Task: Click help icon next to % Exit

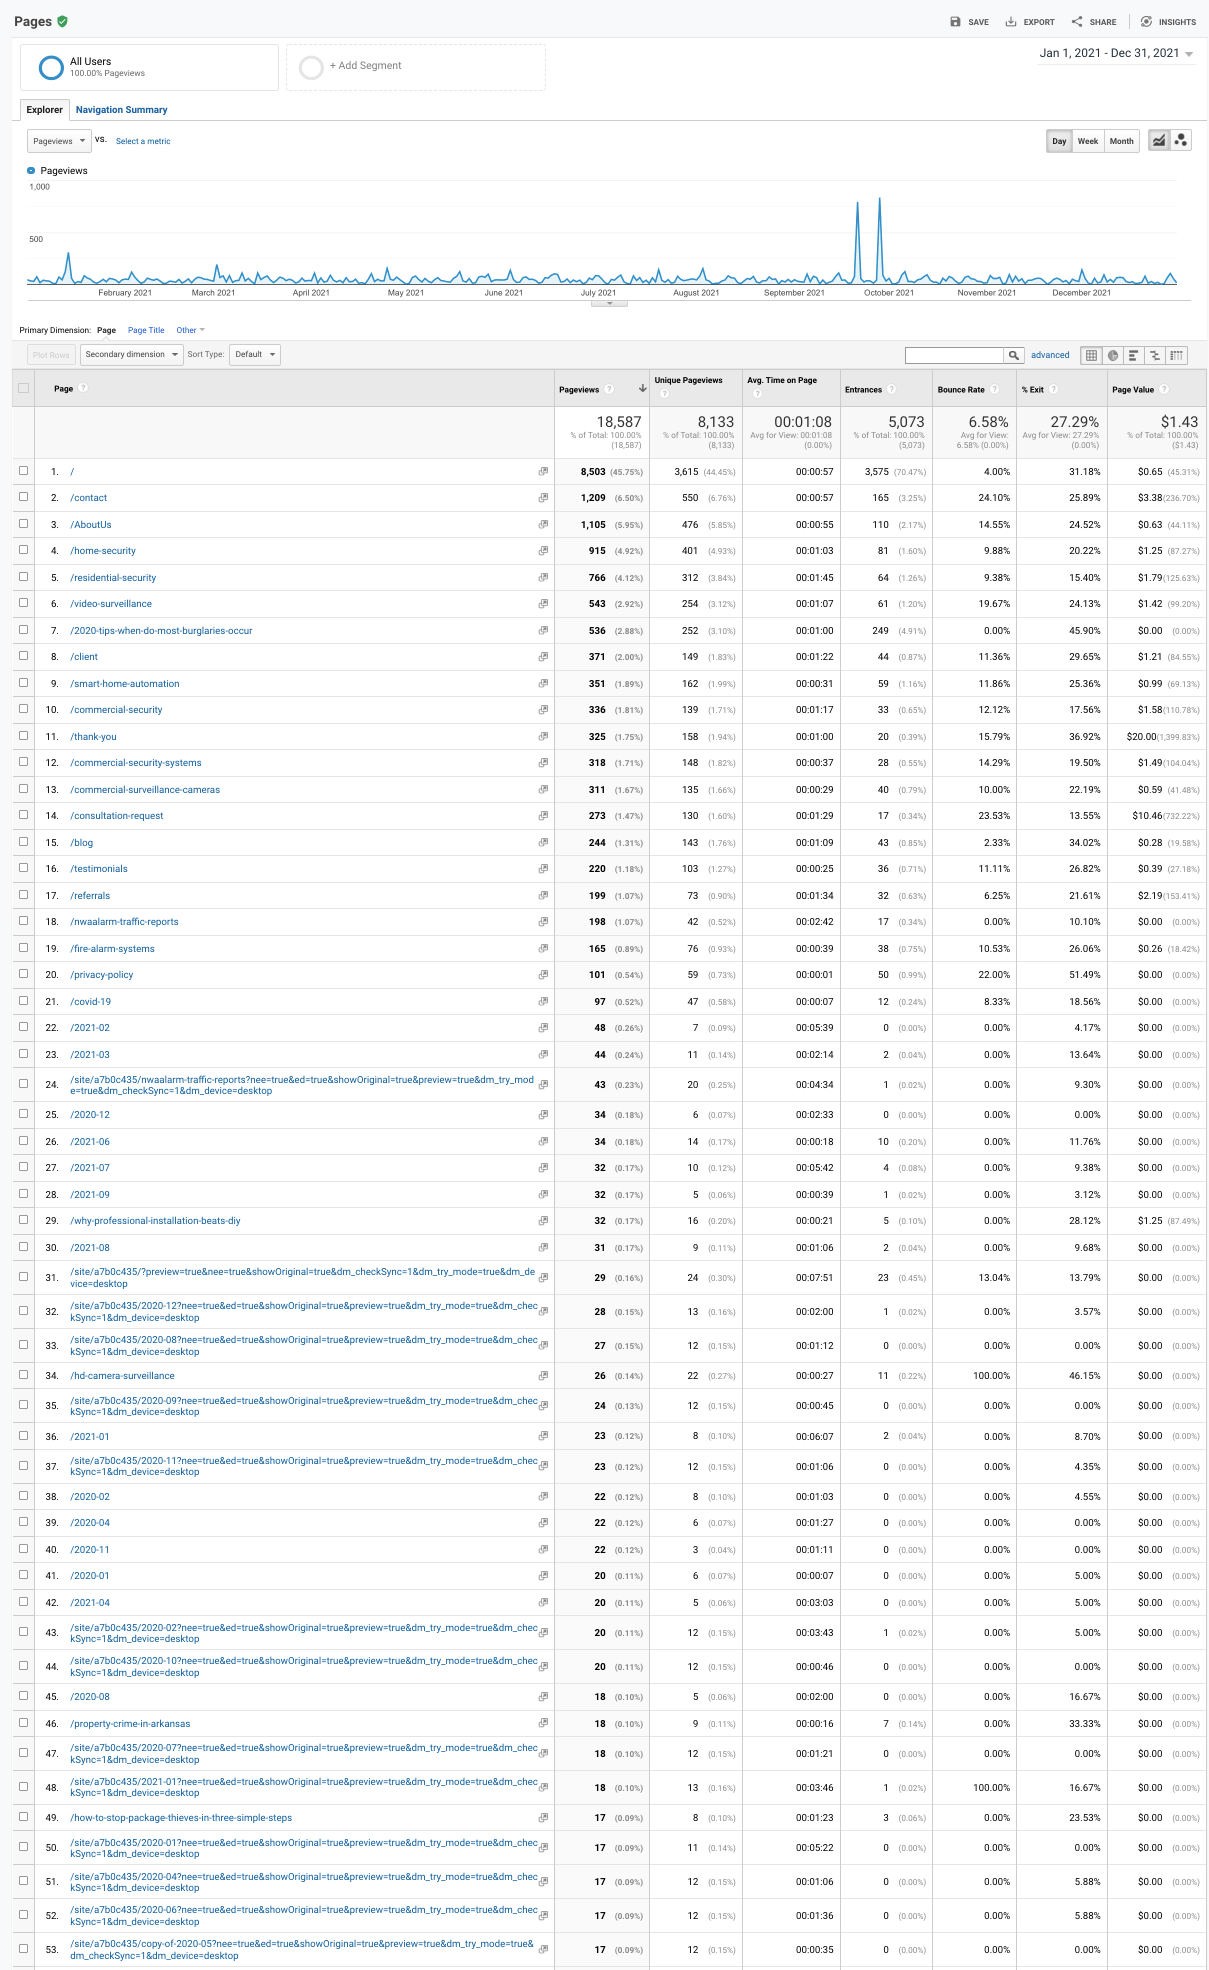Action: point(1053,389)
